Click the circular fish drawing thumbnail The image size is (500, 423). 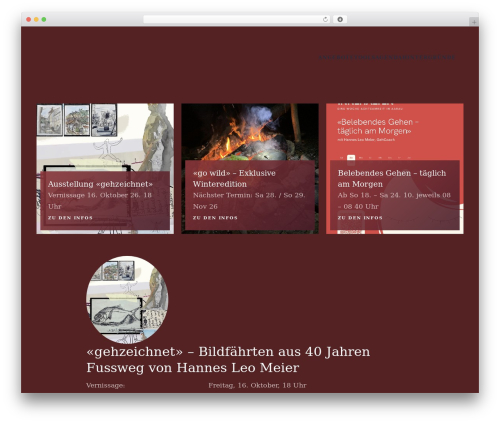[127, 300]
